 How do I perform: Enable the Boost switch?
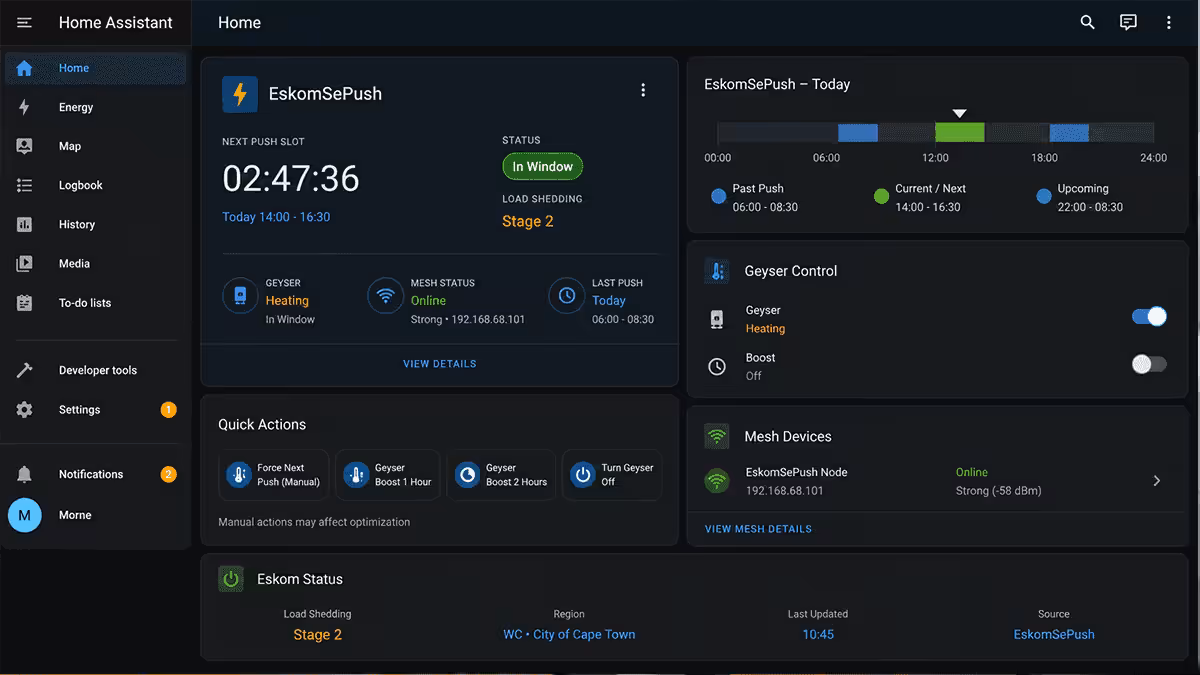(x=1149, y=364)
